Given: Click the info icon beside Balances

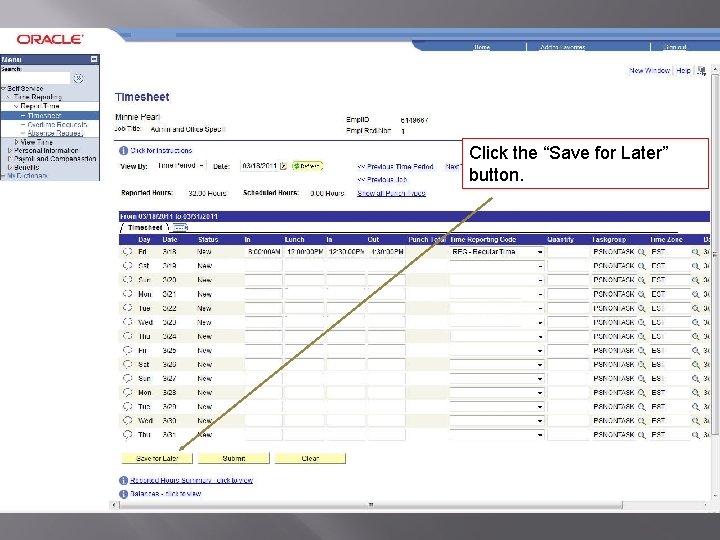Looking at the screenshot, I should tap(124, 494).
